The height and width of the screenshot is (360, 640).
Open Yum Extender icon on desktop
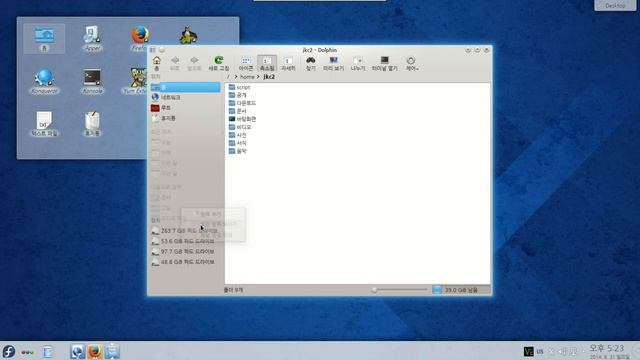[137, 82]
